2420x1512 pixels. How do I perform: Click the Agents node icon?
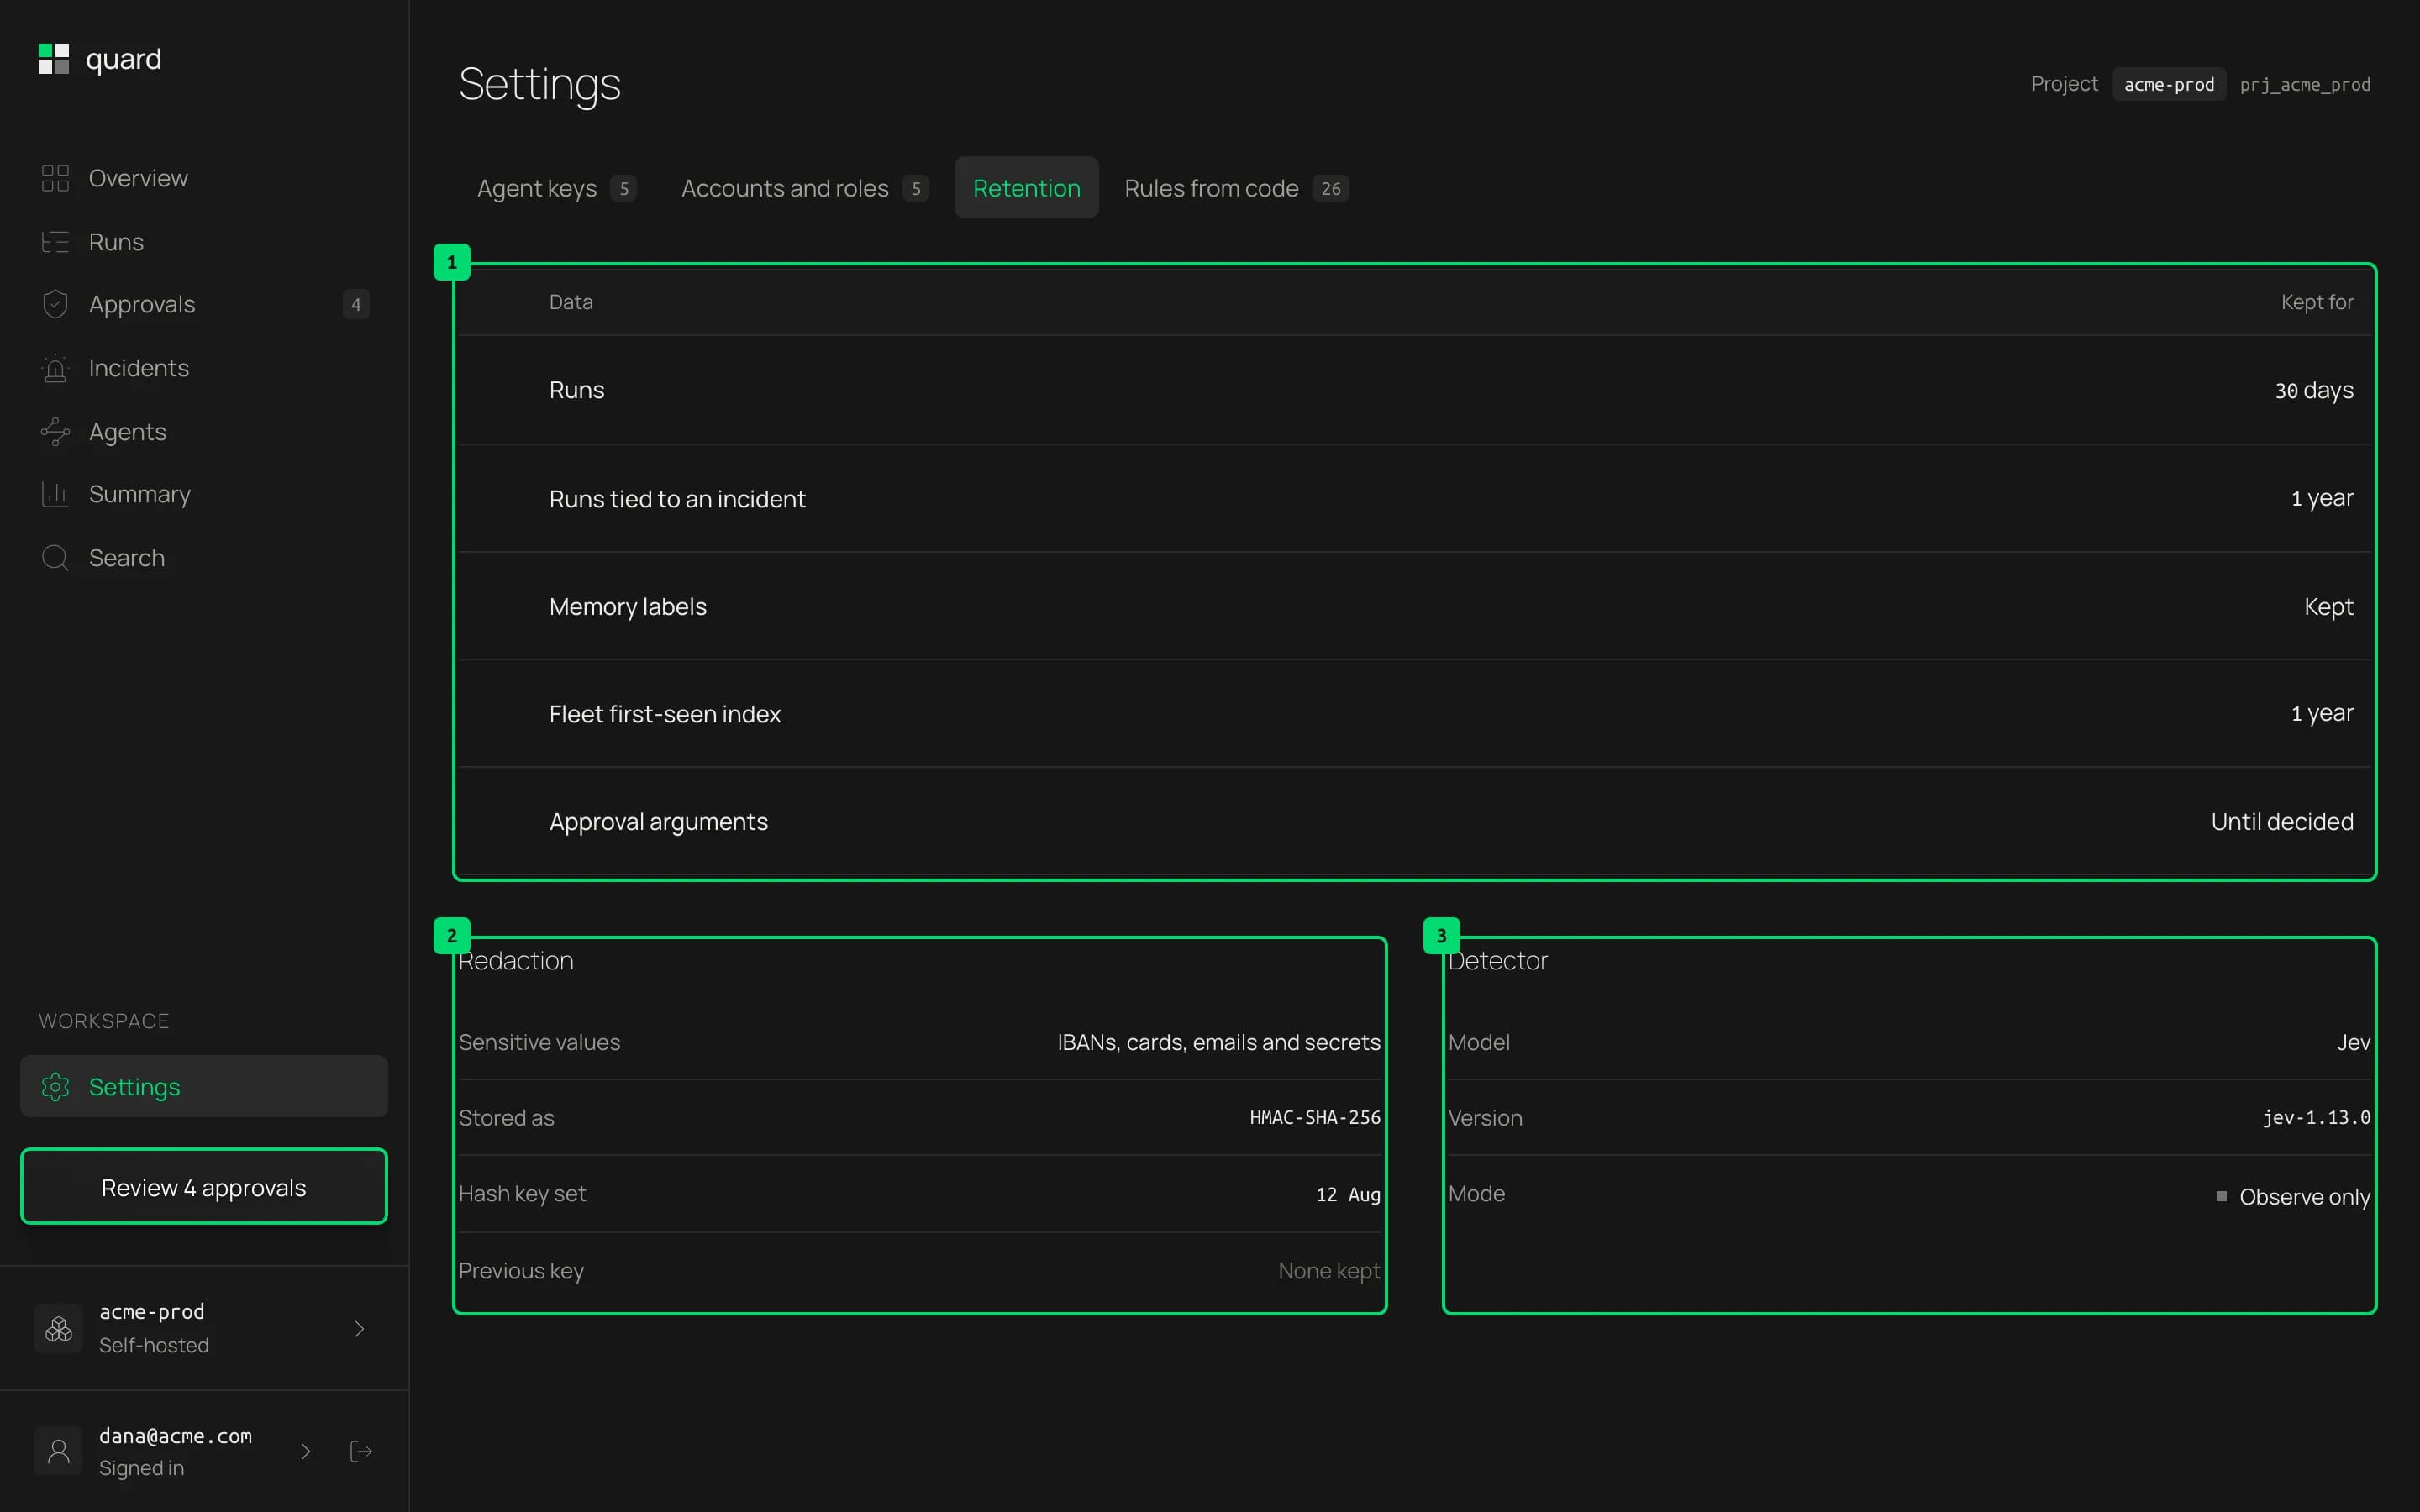55,432
